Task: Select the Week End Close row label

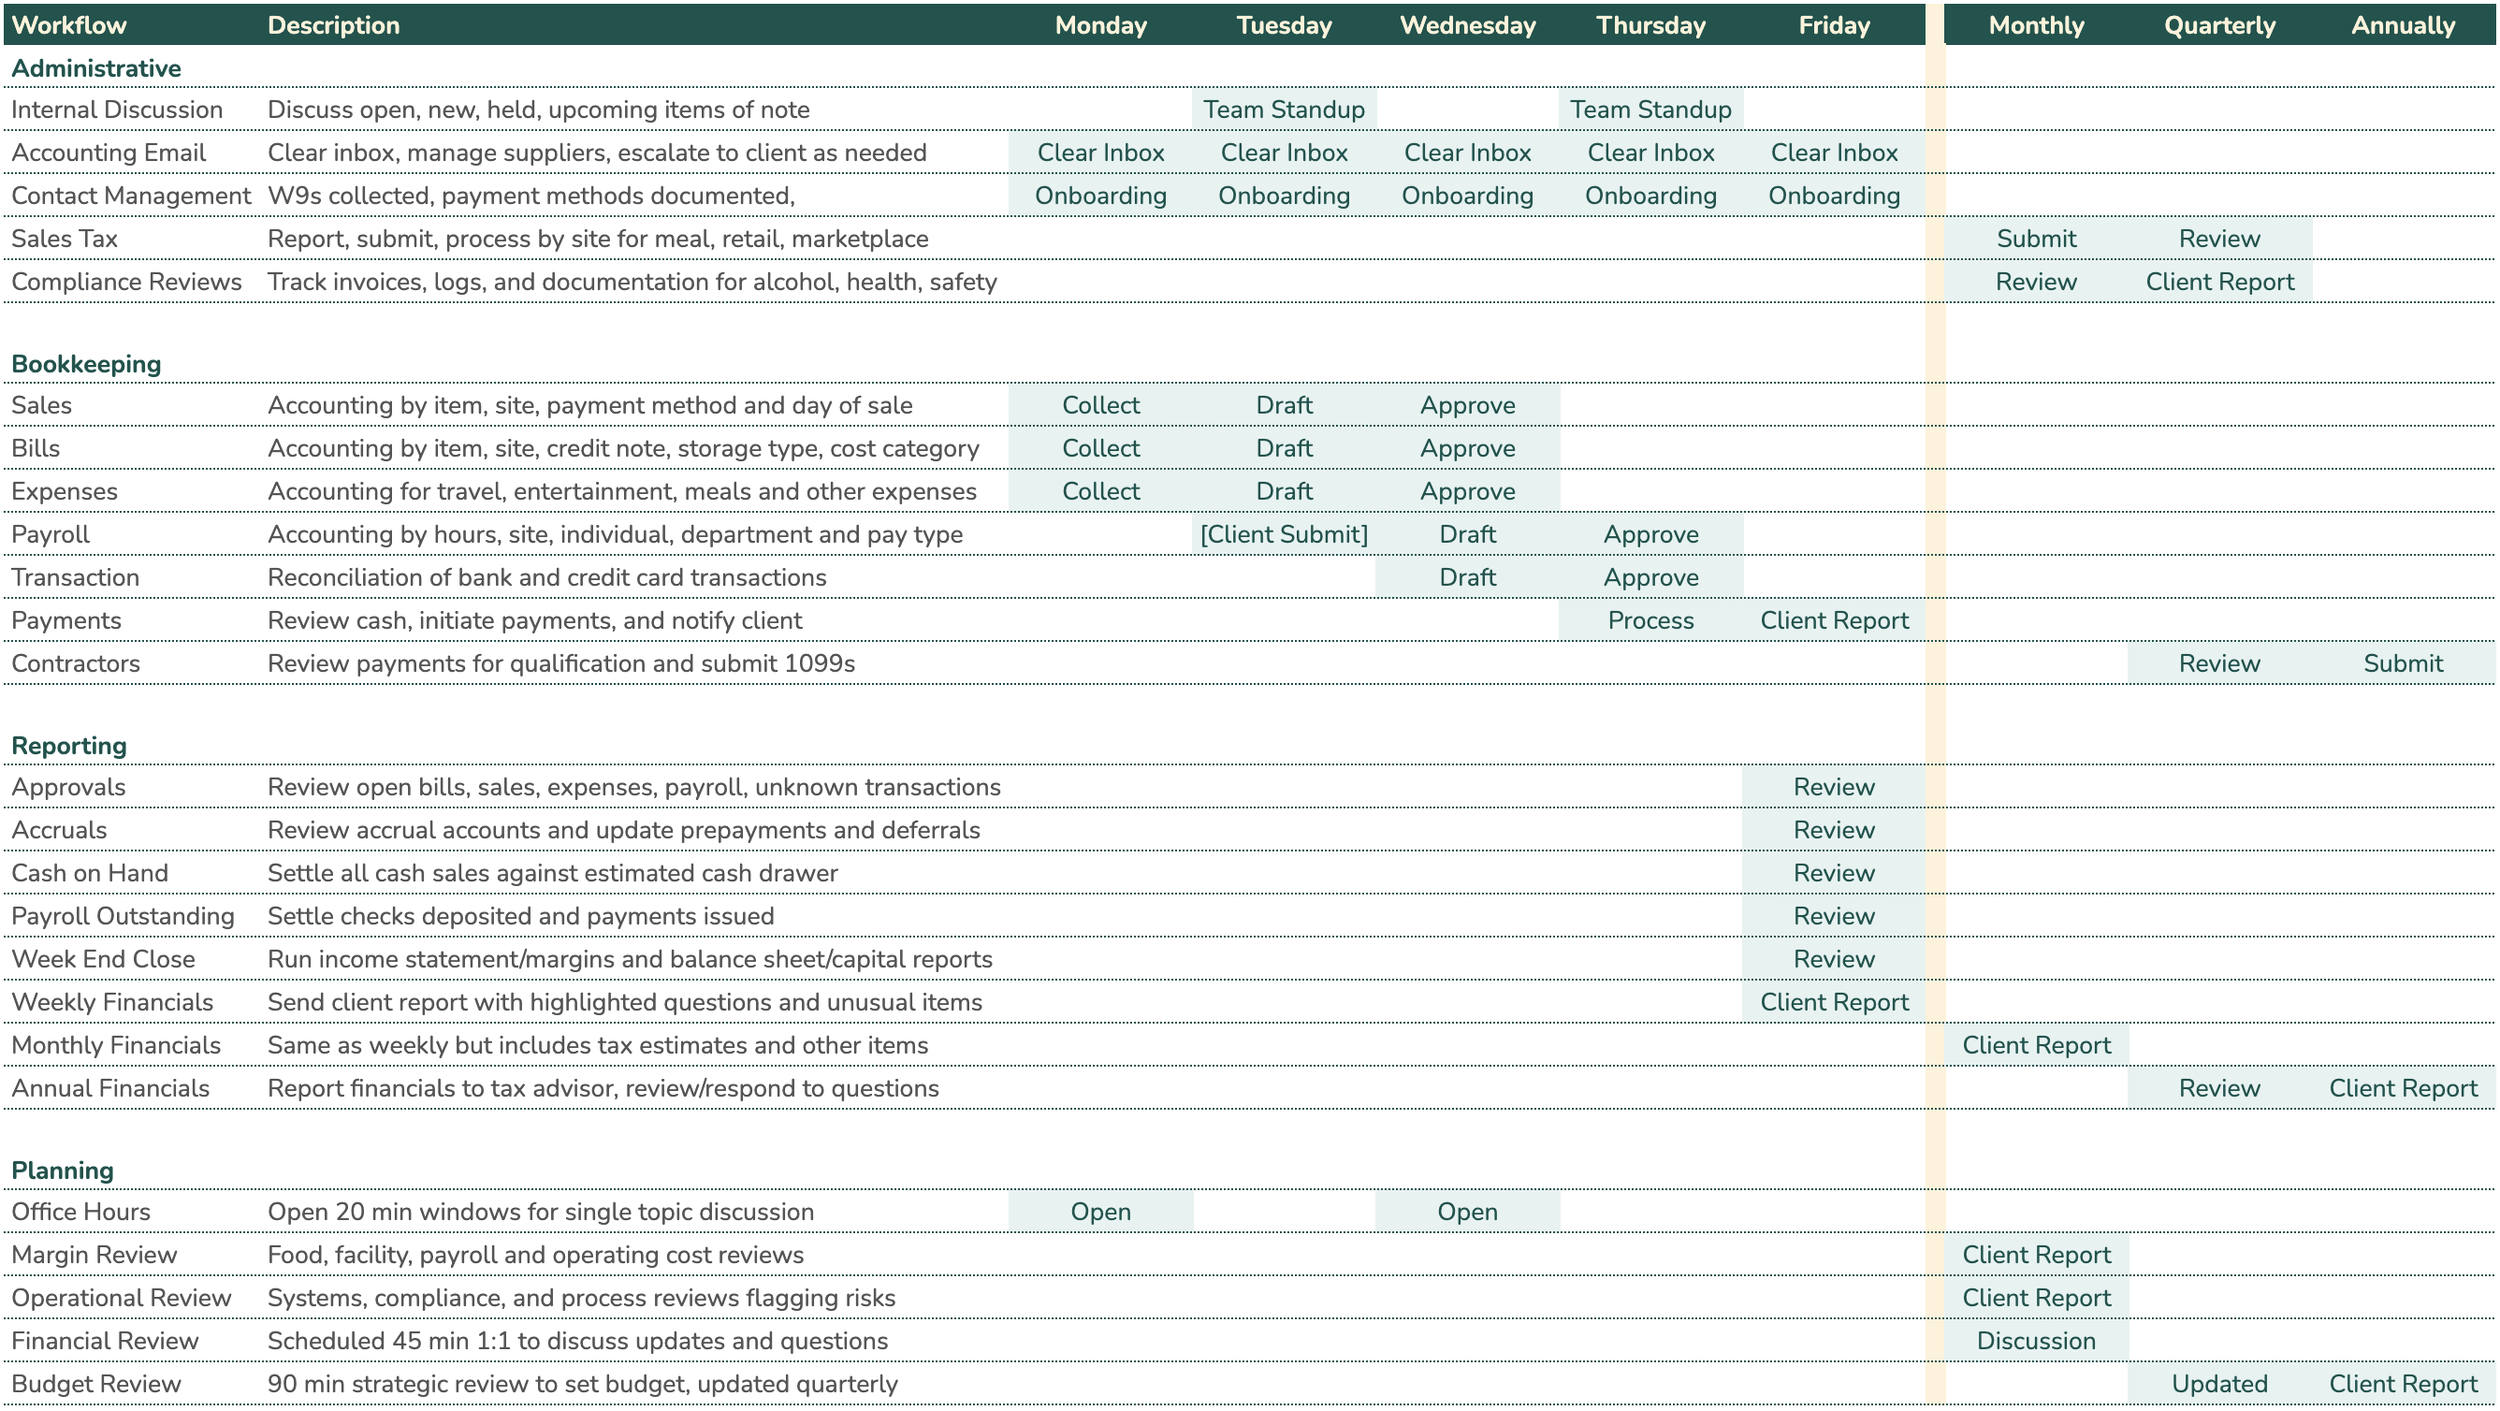Action: tap(103, 959)
